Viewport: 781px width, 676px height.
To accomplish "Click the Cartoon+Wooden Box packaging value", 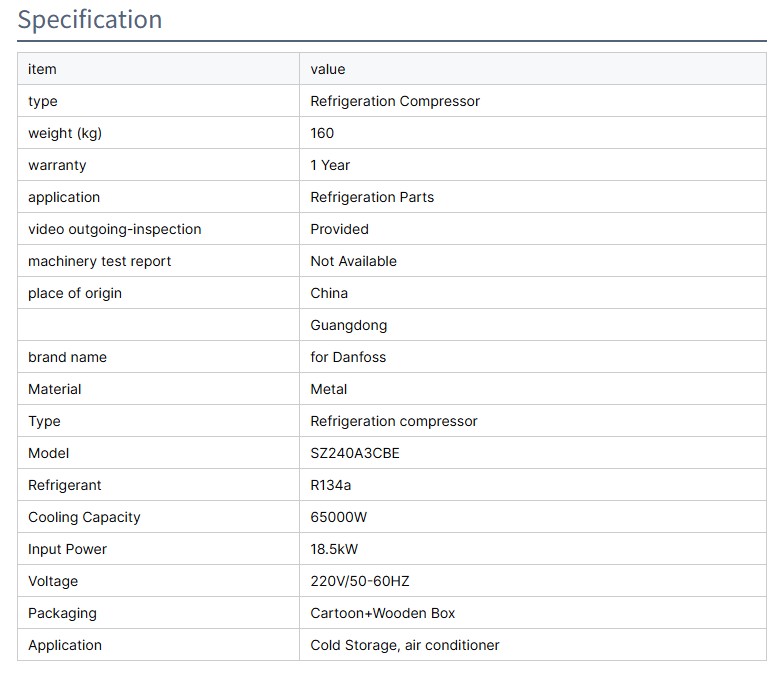I will (x=383, y=613).
